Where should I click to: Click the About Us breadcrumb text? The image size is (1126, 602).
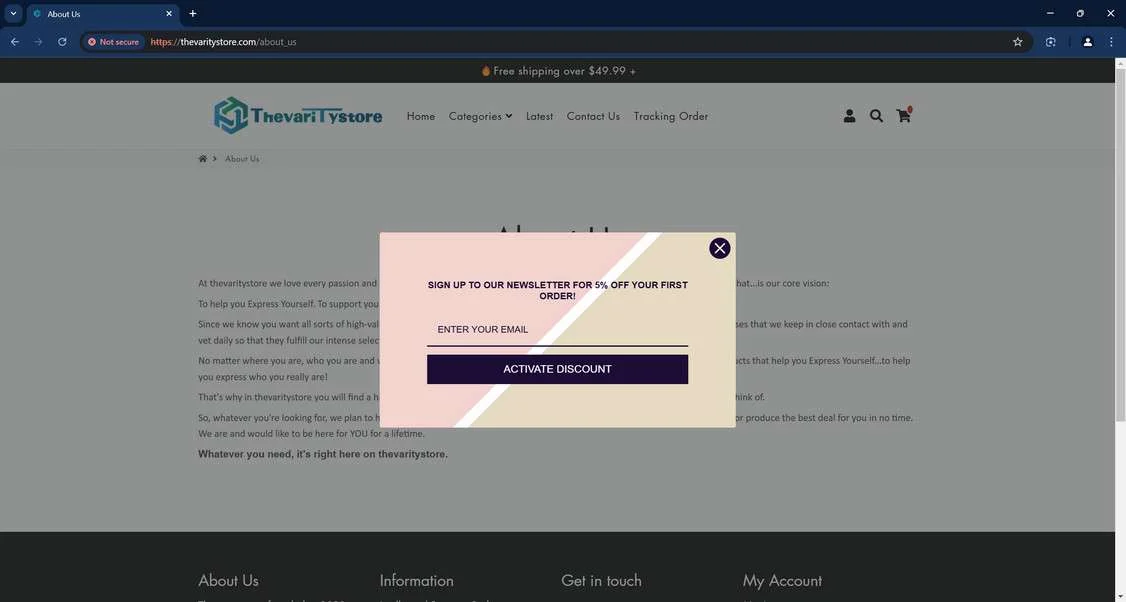[x=242, y=159]
